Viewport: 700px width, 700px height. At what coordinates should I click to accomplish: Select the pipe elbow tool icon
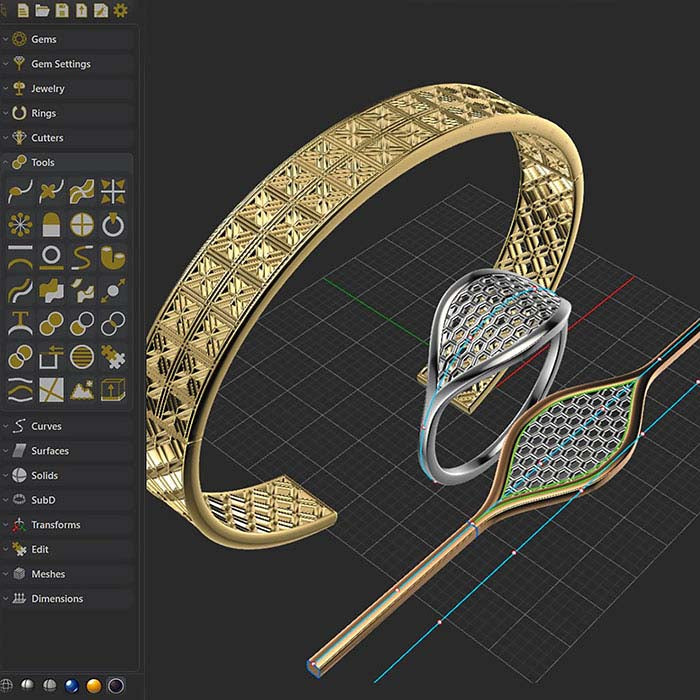113,257
